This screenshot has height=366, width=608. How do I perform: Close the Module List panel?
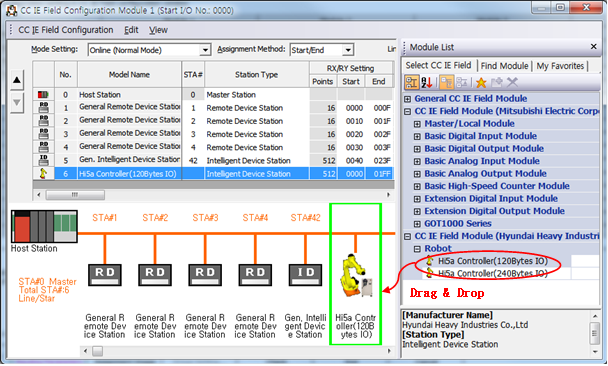593,47
